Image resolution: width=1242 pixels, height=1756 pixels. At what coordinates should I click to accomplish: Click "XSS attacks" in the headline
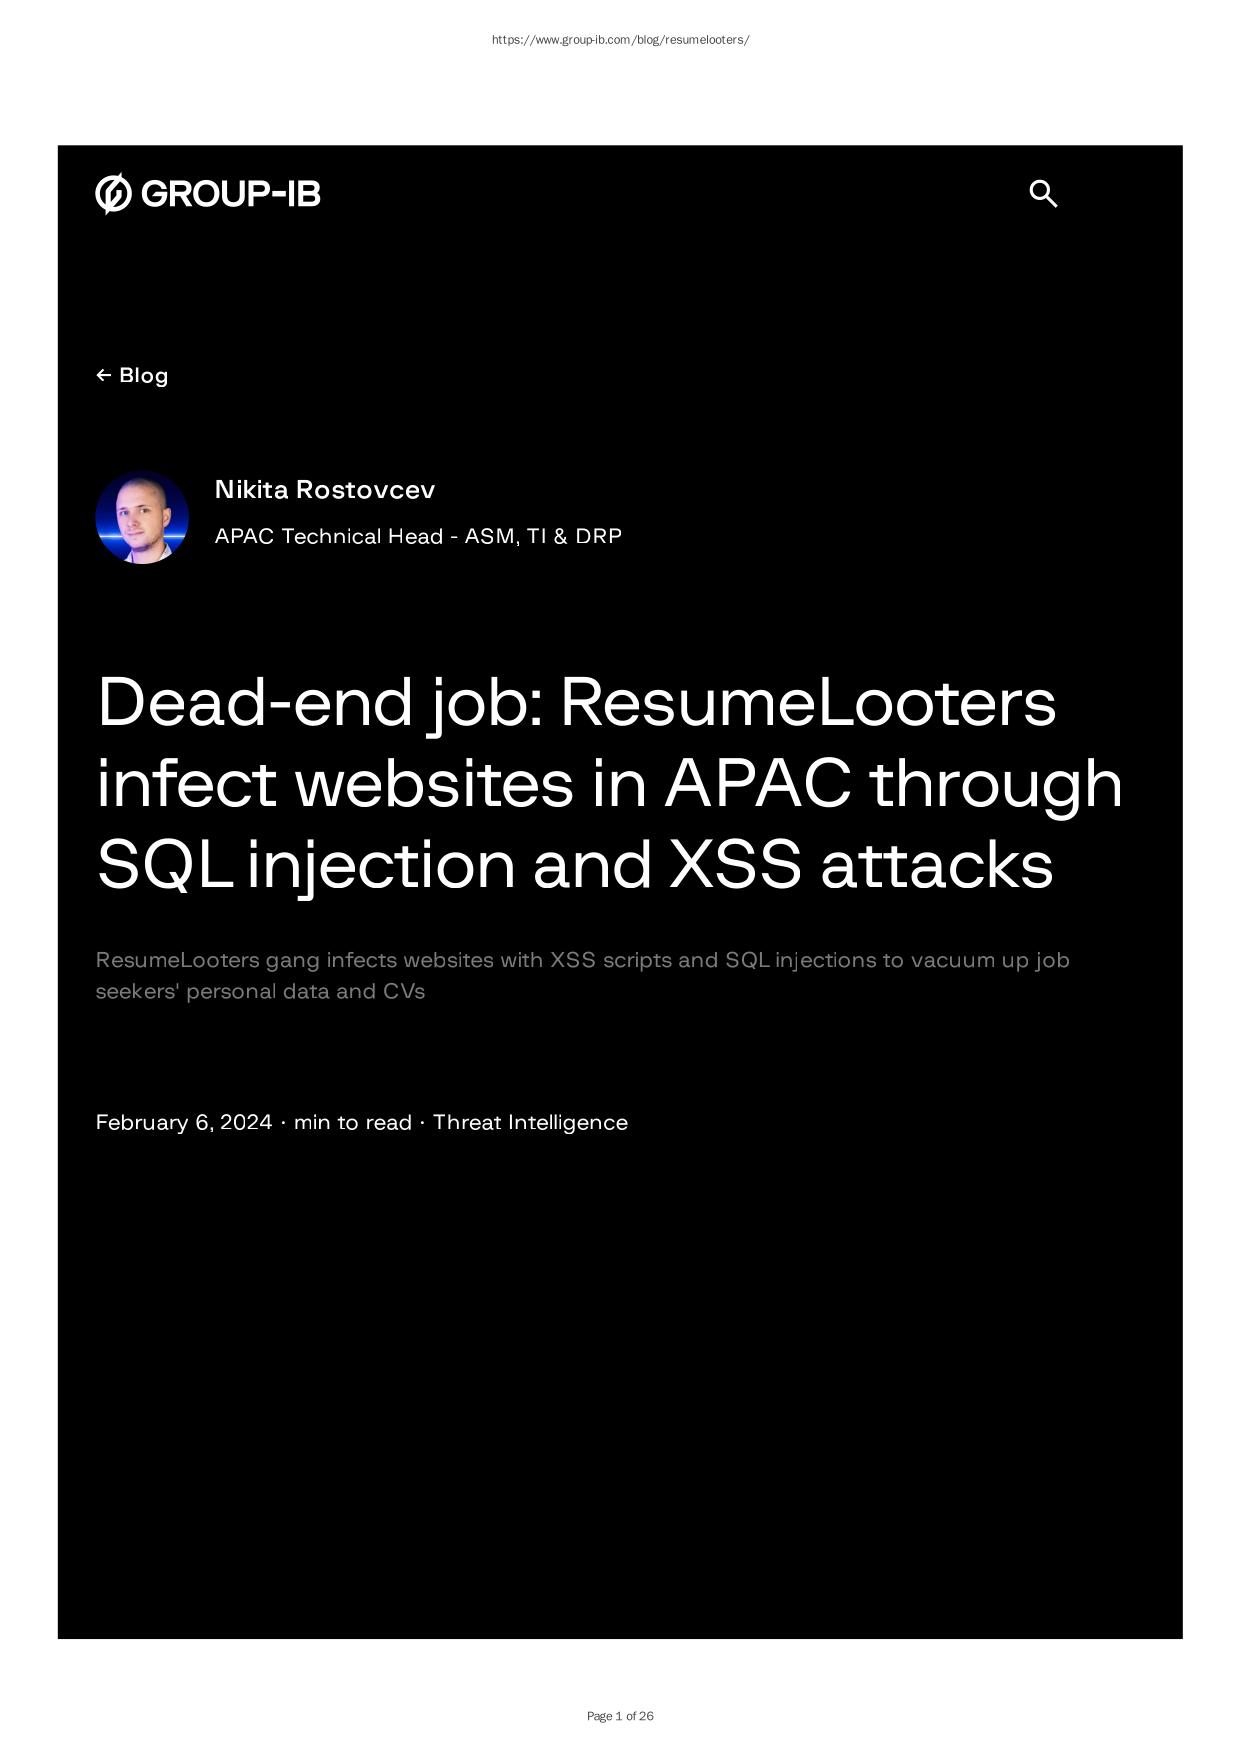[860, 864]
